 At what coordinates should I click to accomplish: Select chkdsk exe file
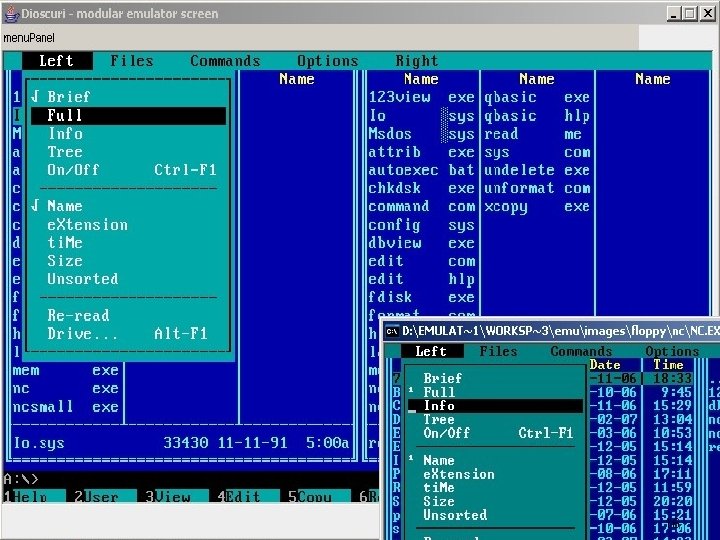tap(422, 188)
